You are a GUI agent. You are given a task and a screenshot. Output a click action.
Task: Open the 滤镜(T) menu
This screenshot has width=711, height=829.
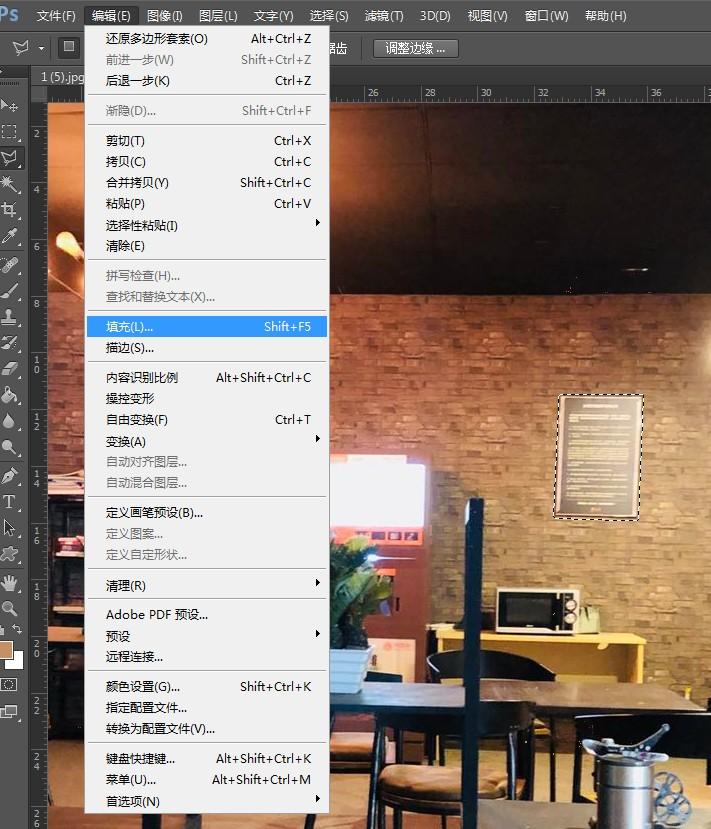384,16
